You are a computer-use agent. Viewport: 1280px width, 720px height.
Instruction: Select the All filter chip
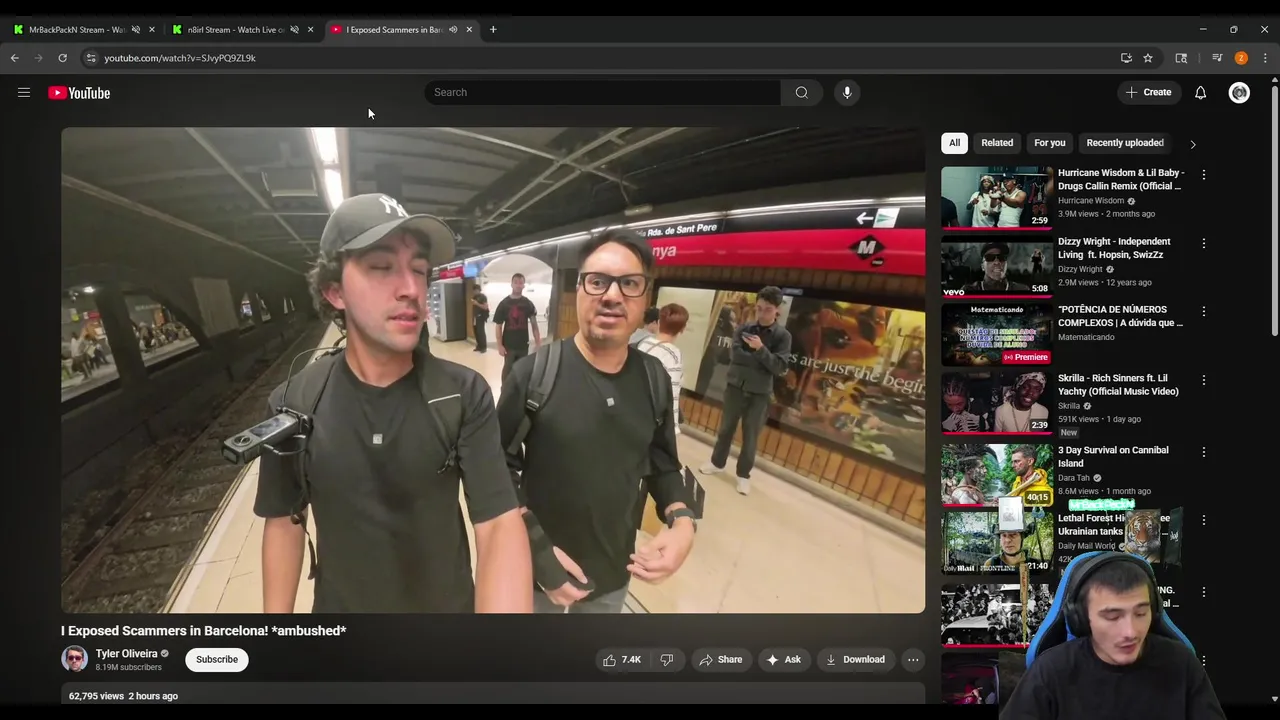pyautogui.click(x=954, y=143)
